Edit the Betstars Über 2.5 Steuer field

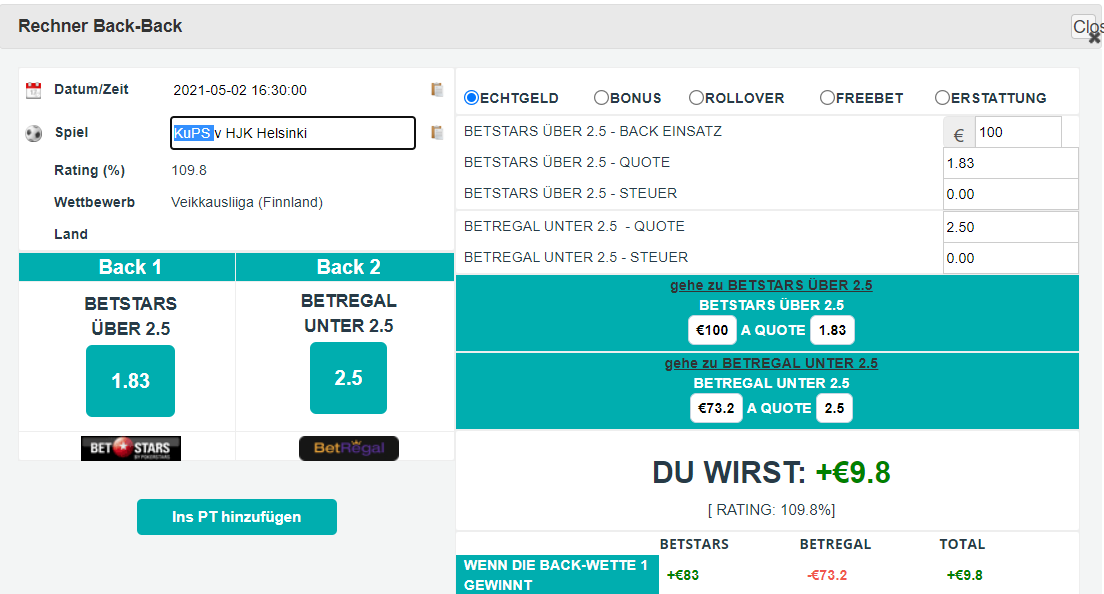pos(1010,194)
